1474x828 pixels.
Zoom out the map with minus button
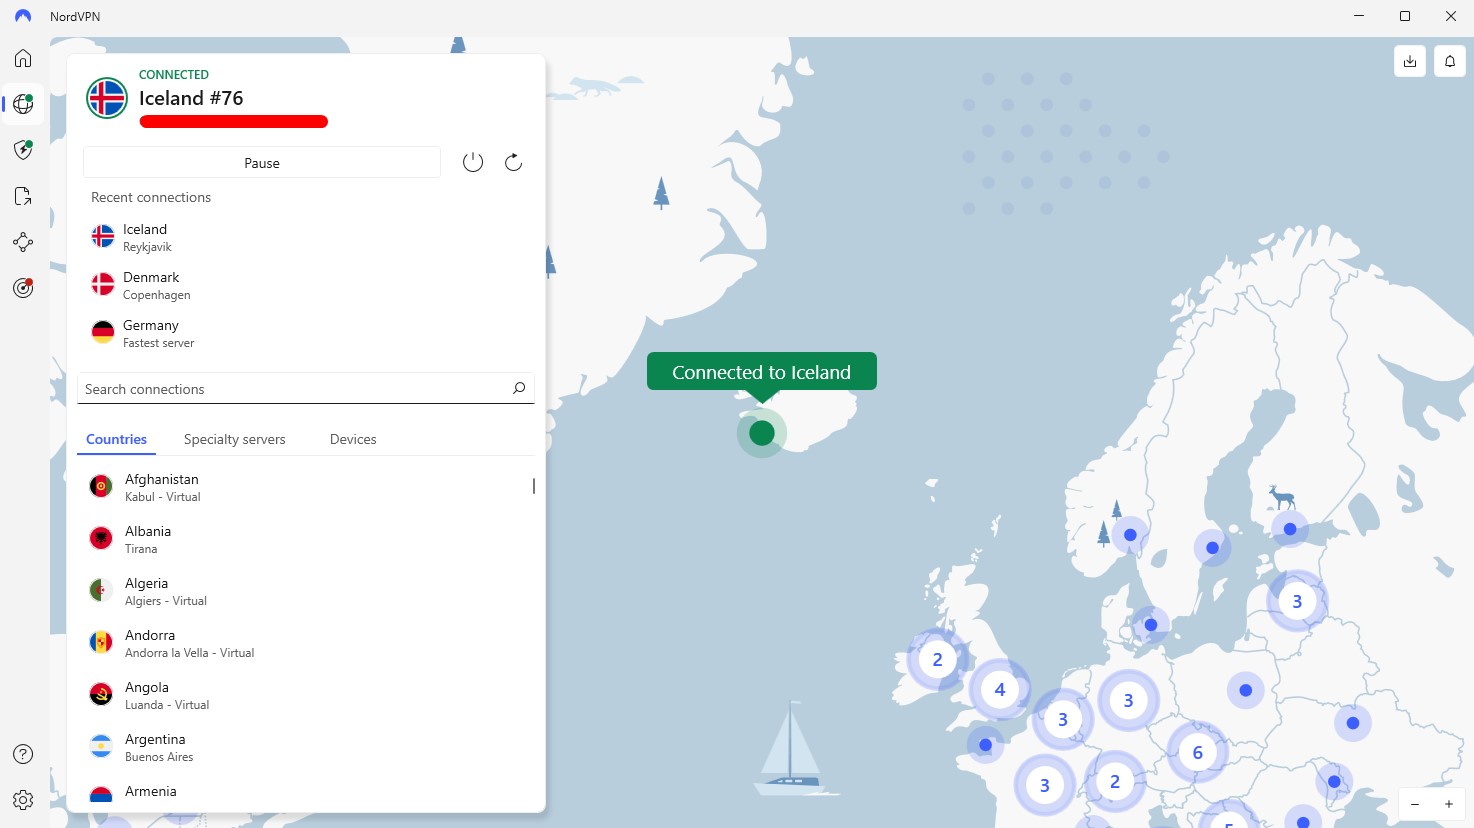click(x=1415, y=804)
